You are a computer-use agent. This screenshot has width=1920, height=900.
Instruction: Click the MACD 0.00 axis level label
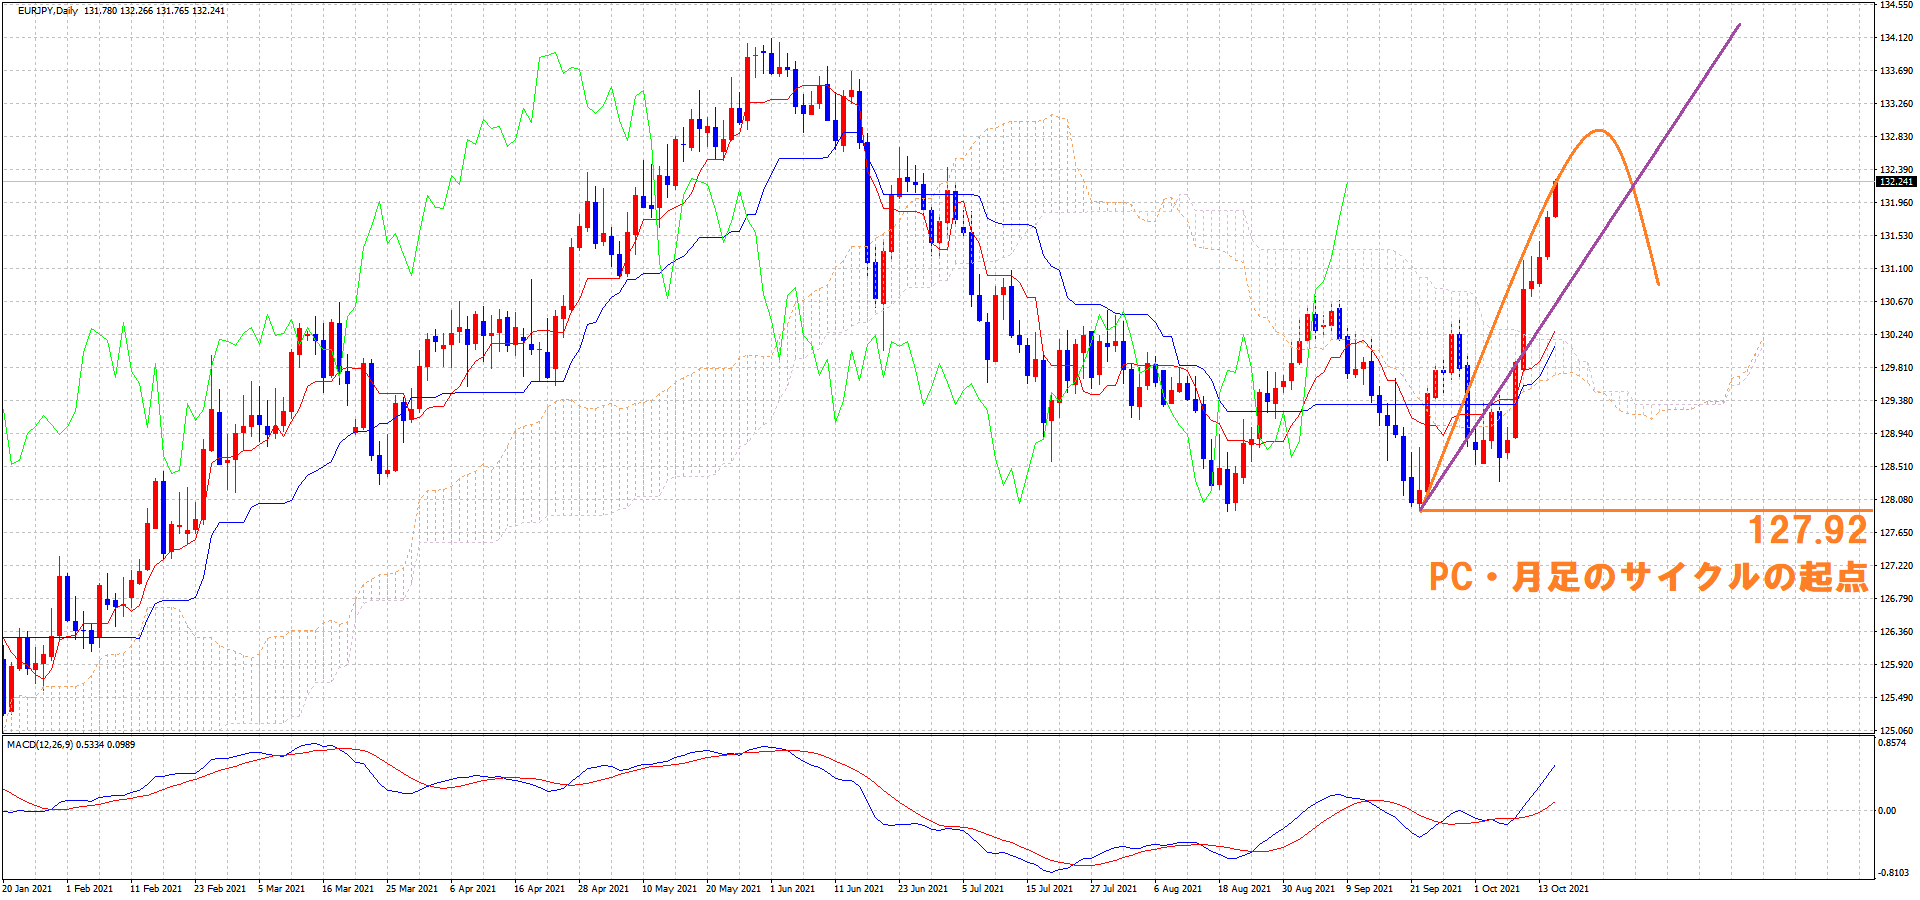pos(1887,811)
